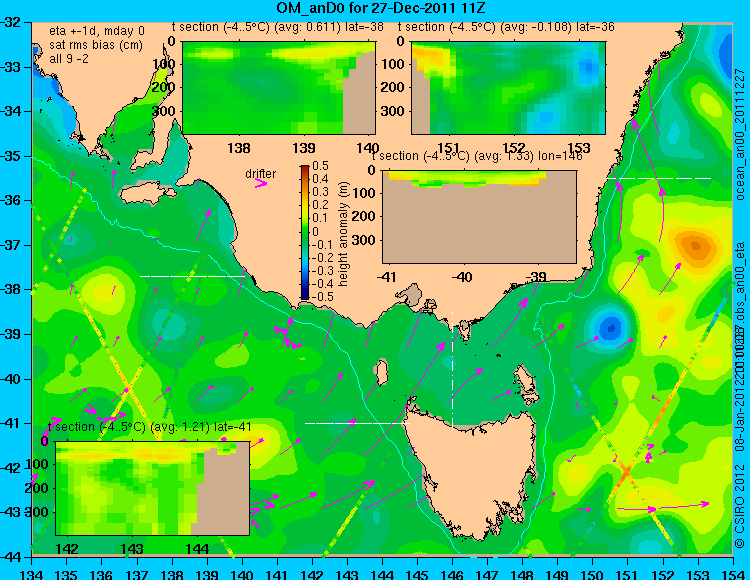Click the 139 tick label under the lat=-38 section
Screen dimensions: 750x580
304,148
